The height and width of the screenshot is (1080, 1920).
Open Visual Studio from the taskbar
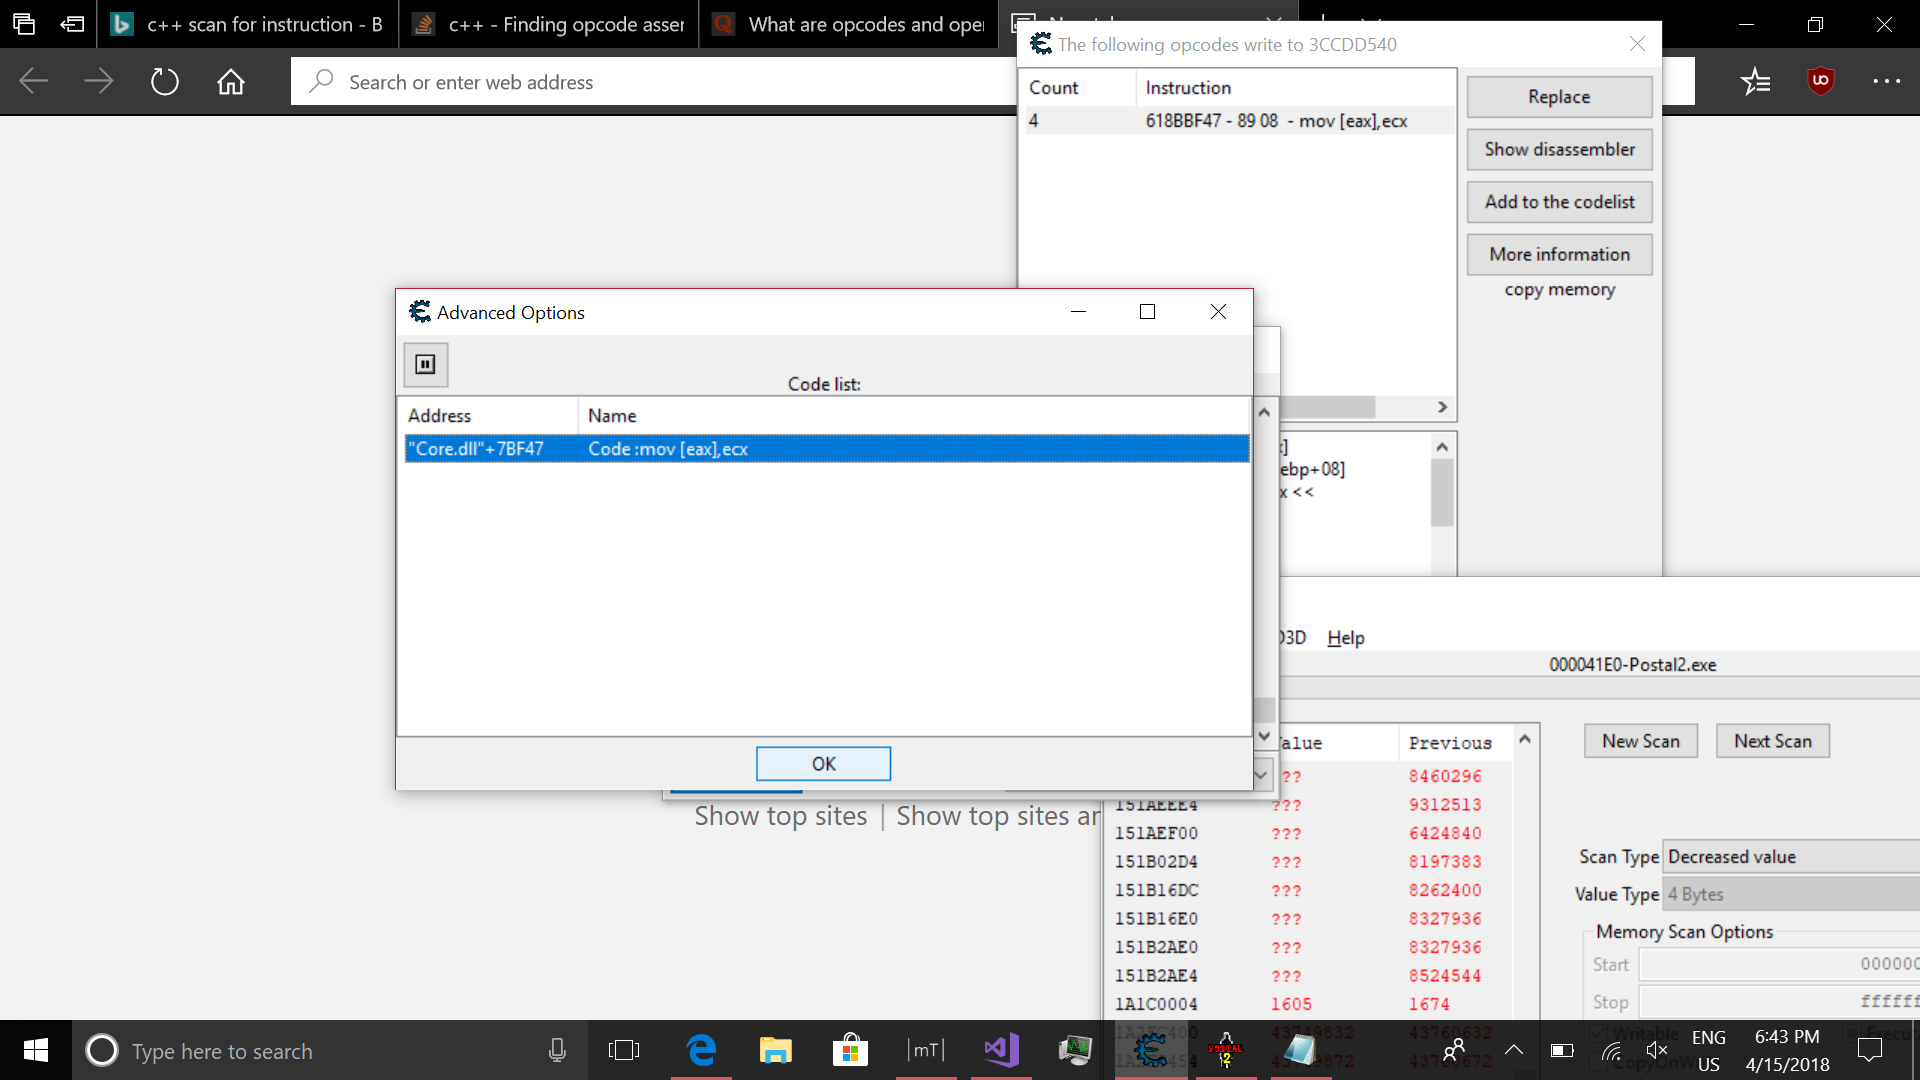tap(1001, 1050)
